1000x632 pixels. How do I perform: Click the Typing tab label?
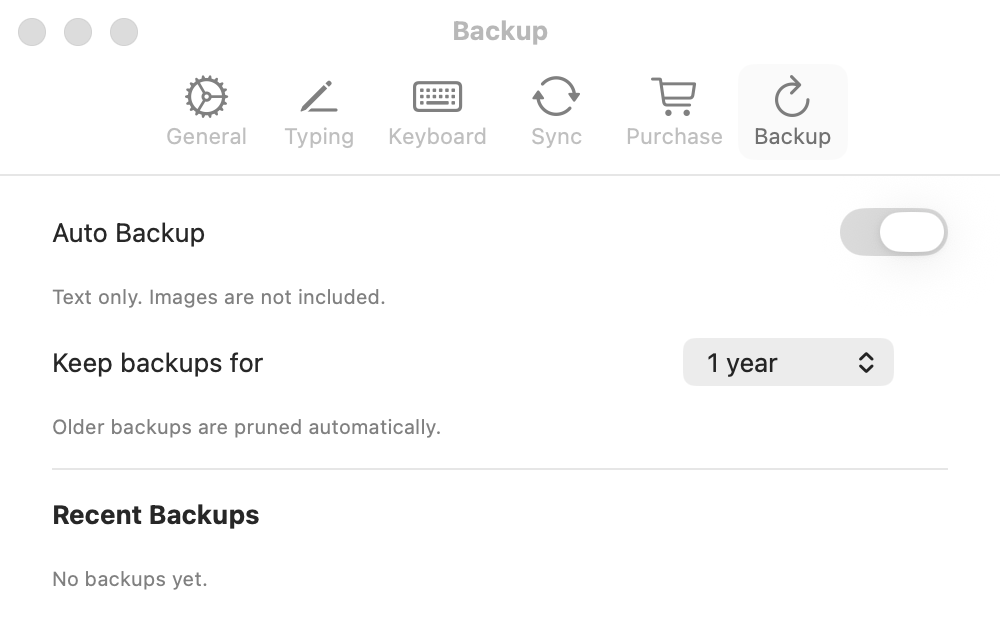click(x=319, y=136)
